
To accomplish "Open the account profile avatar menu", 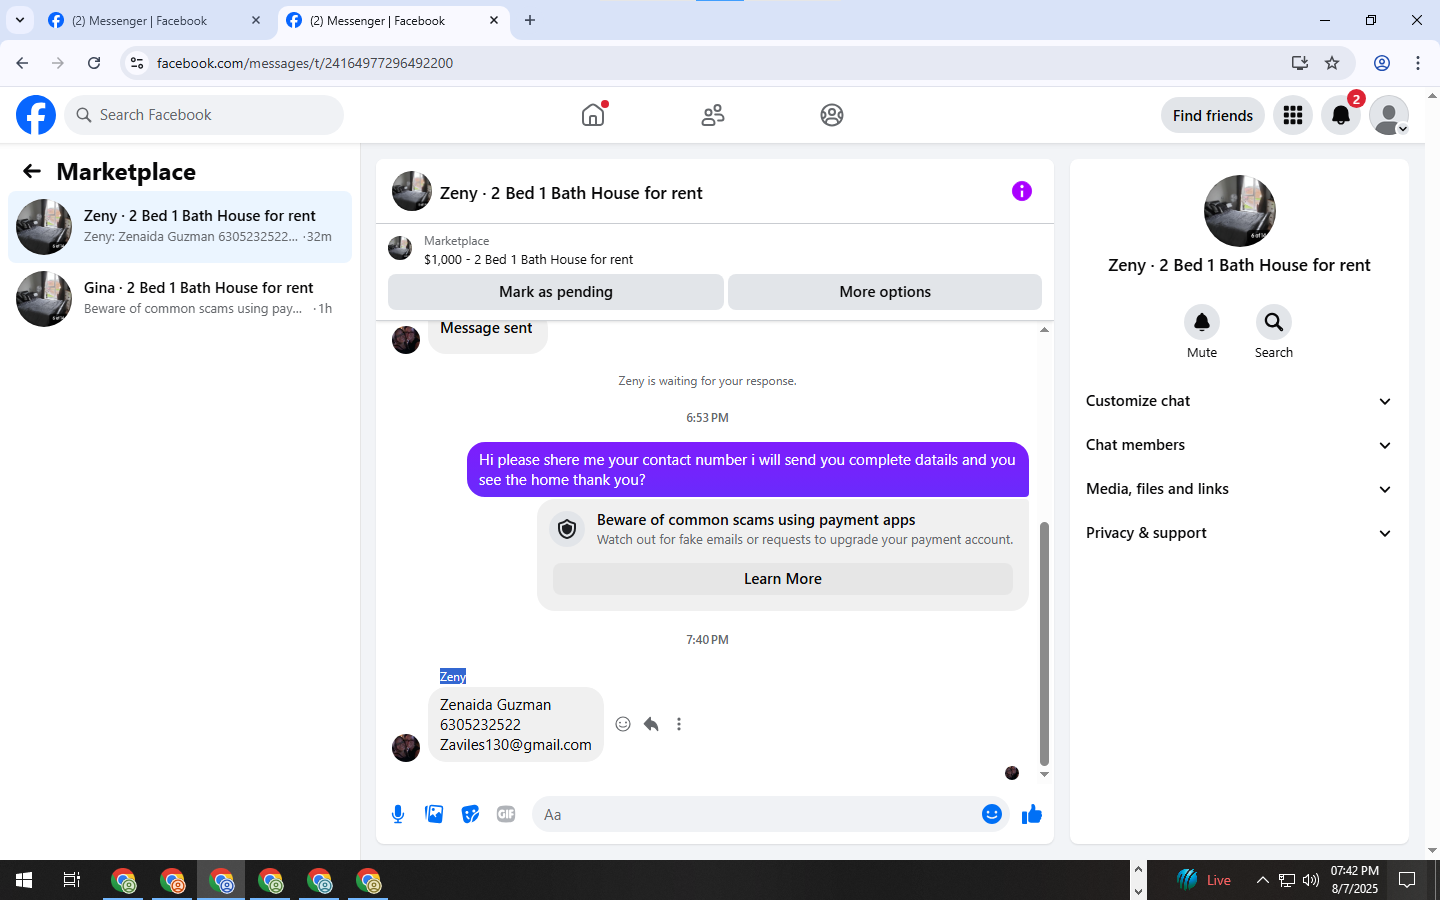I will pyautogui.click(x=1389, y=115).
